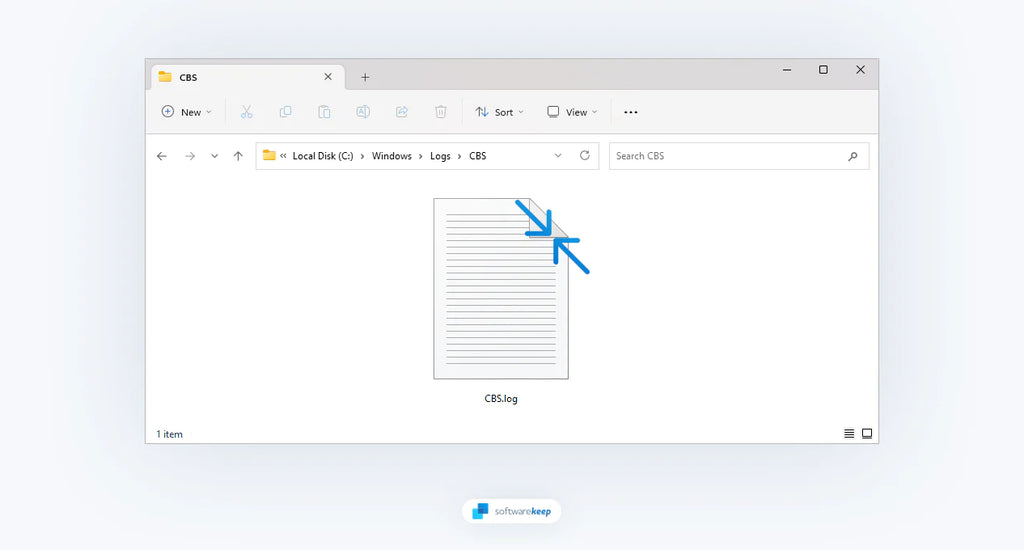Add a new tab with plus button
Viewport: 1024px width, 550px height.
(365, 77)
